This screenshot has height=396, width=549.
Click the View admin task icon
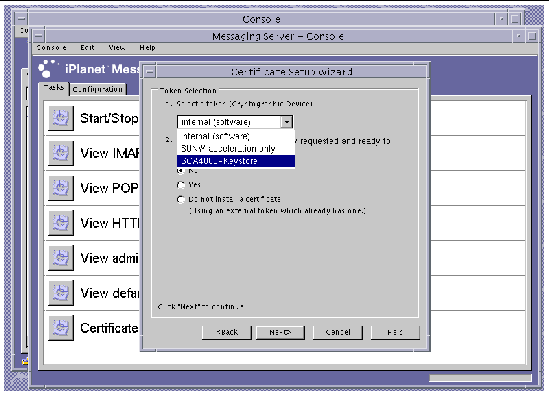click(x=61, y=258)
